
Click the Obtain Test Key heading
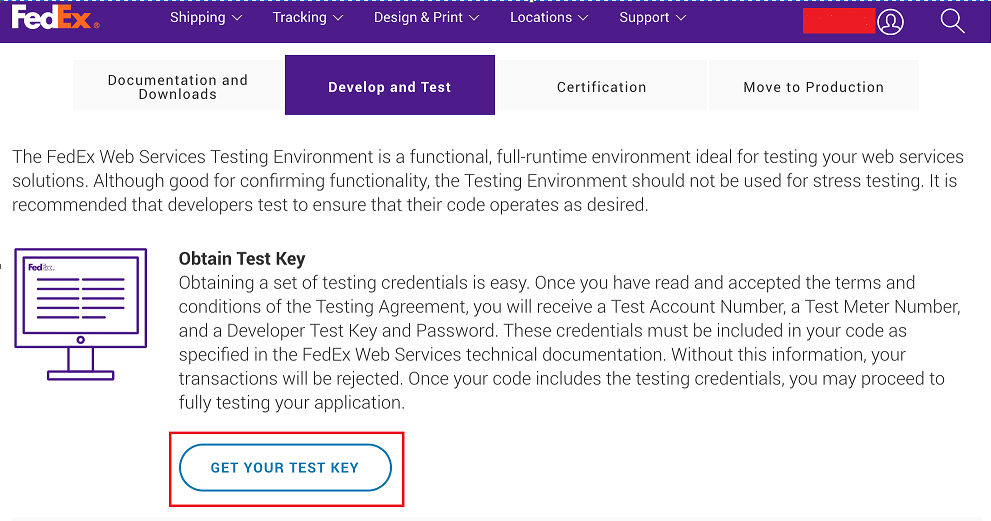[242, 259]
